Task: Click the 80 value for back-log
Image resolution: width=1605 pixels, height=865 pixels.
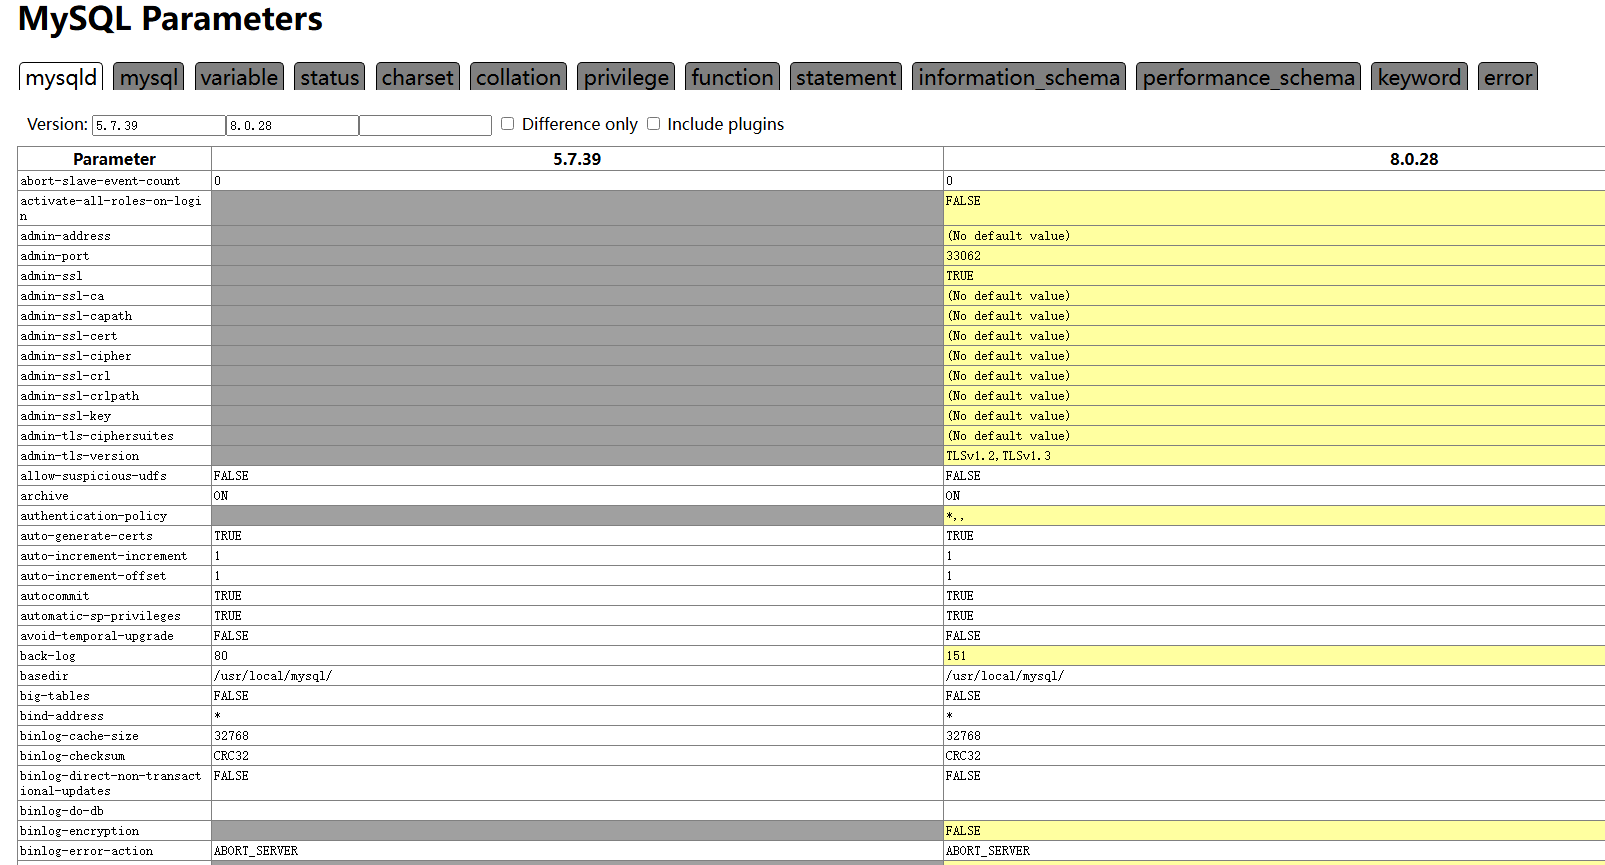Action: tap(221, 656)
